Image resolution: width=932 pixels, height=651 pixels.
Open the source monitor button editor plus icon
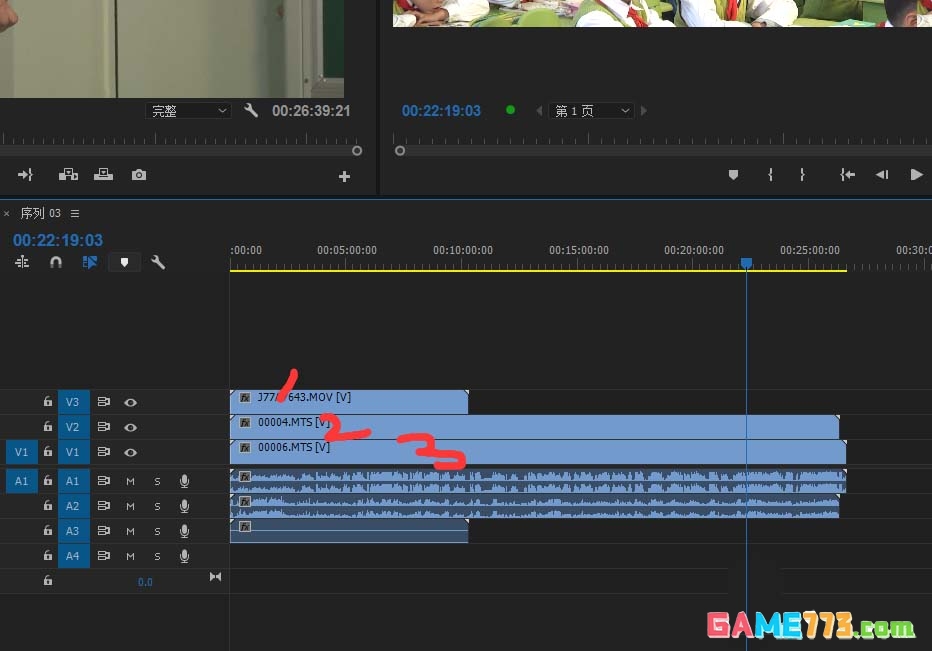point(344,177)
